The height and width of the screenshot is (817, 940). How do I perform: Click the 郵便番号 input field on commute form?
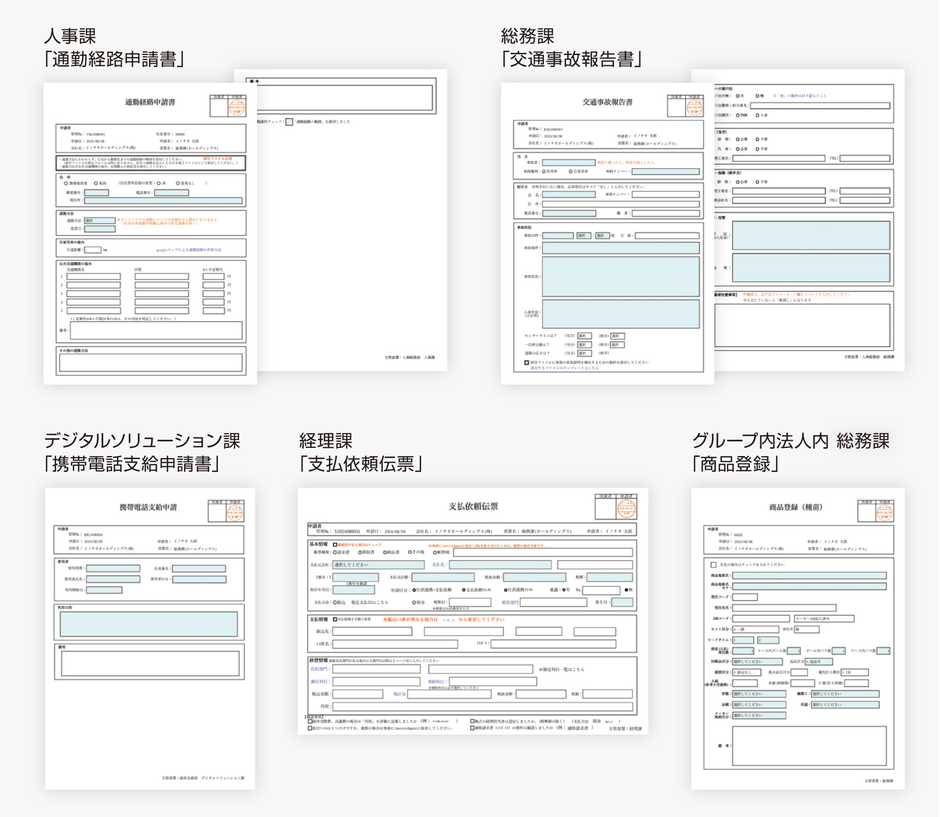point(96,192)
